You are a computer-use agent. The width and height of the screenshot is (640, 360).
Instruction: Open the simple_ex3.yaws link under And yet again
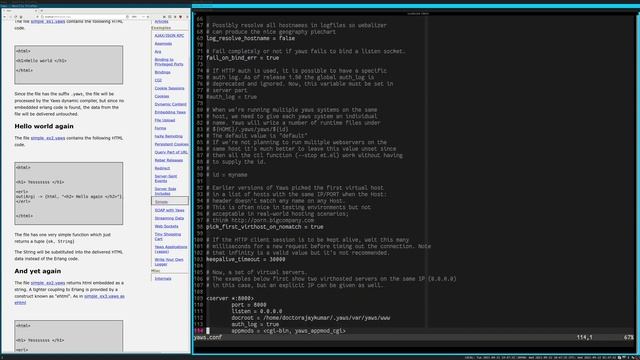point(104,296)
